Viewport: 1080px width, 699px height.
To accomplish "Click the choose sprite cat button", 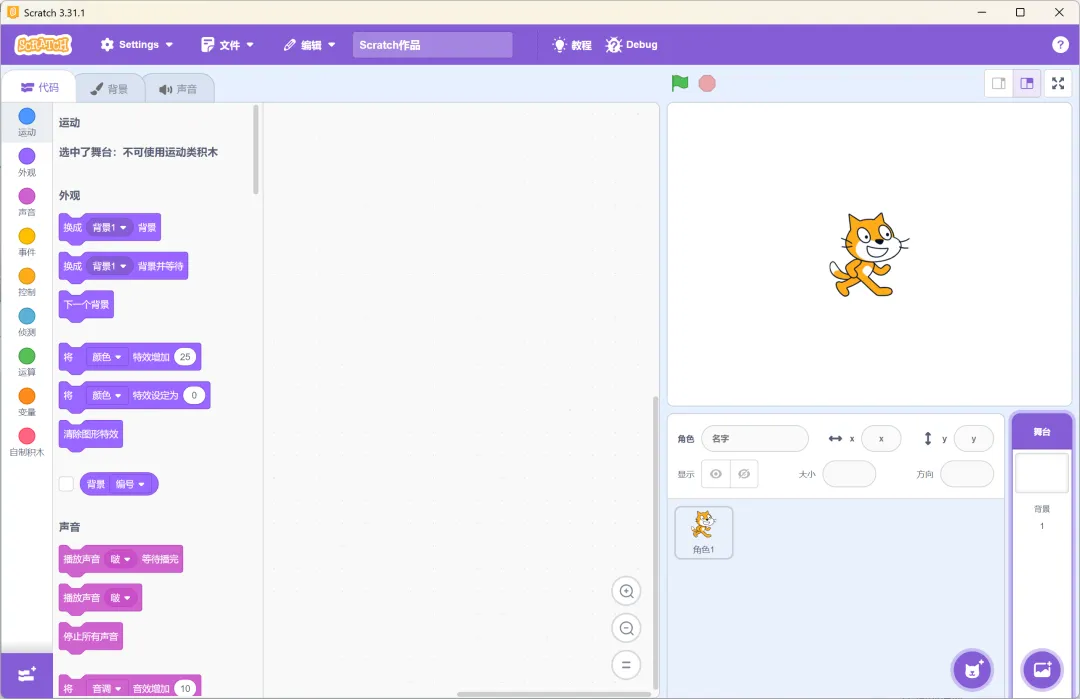I will coord(973,669).
